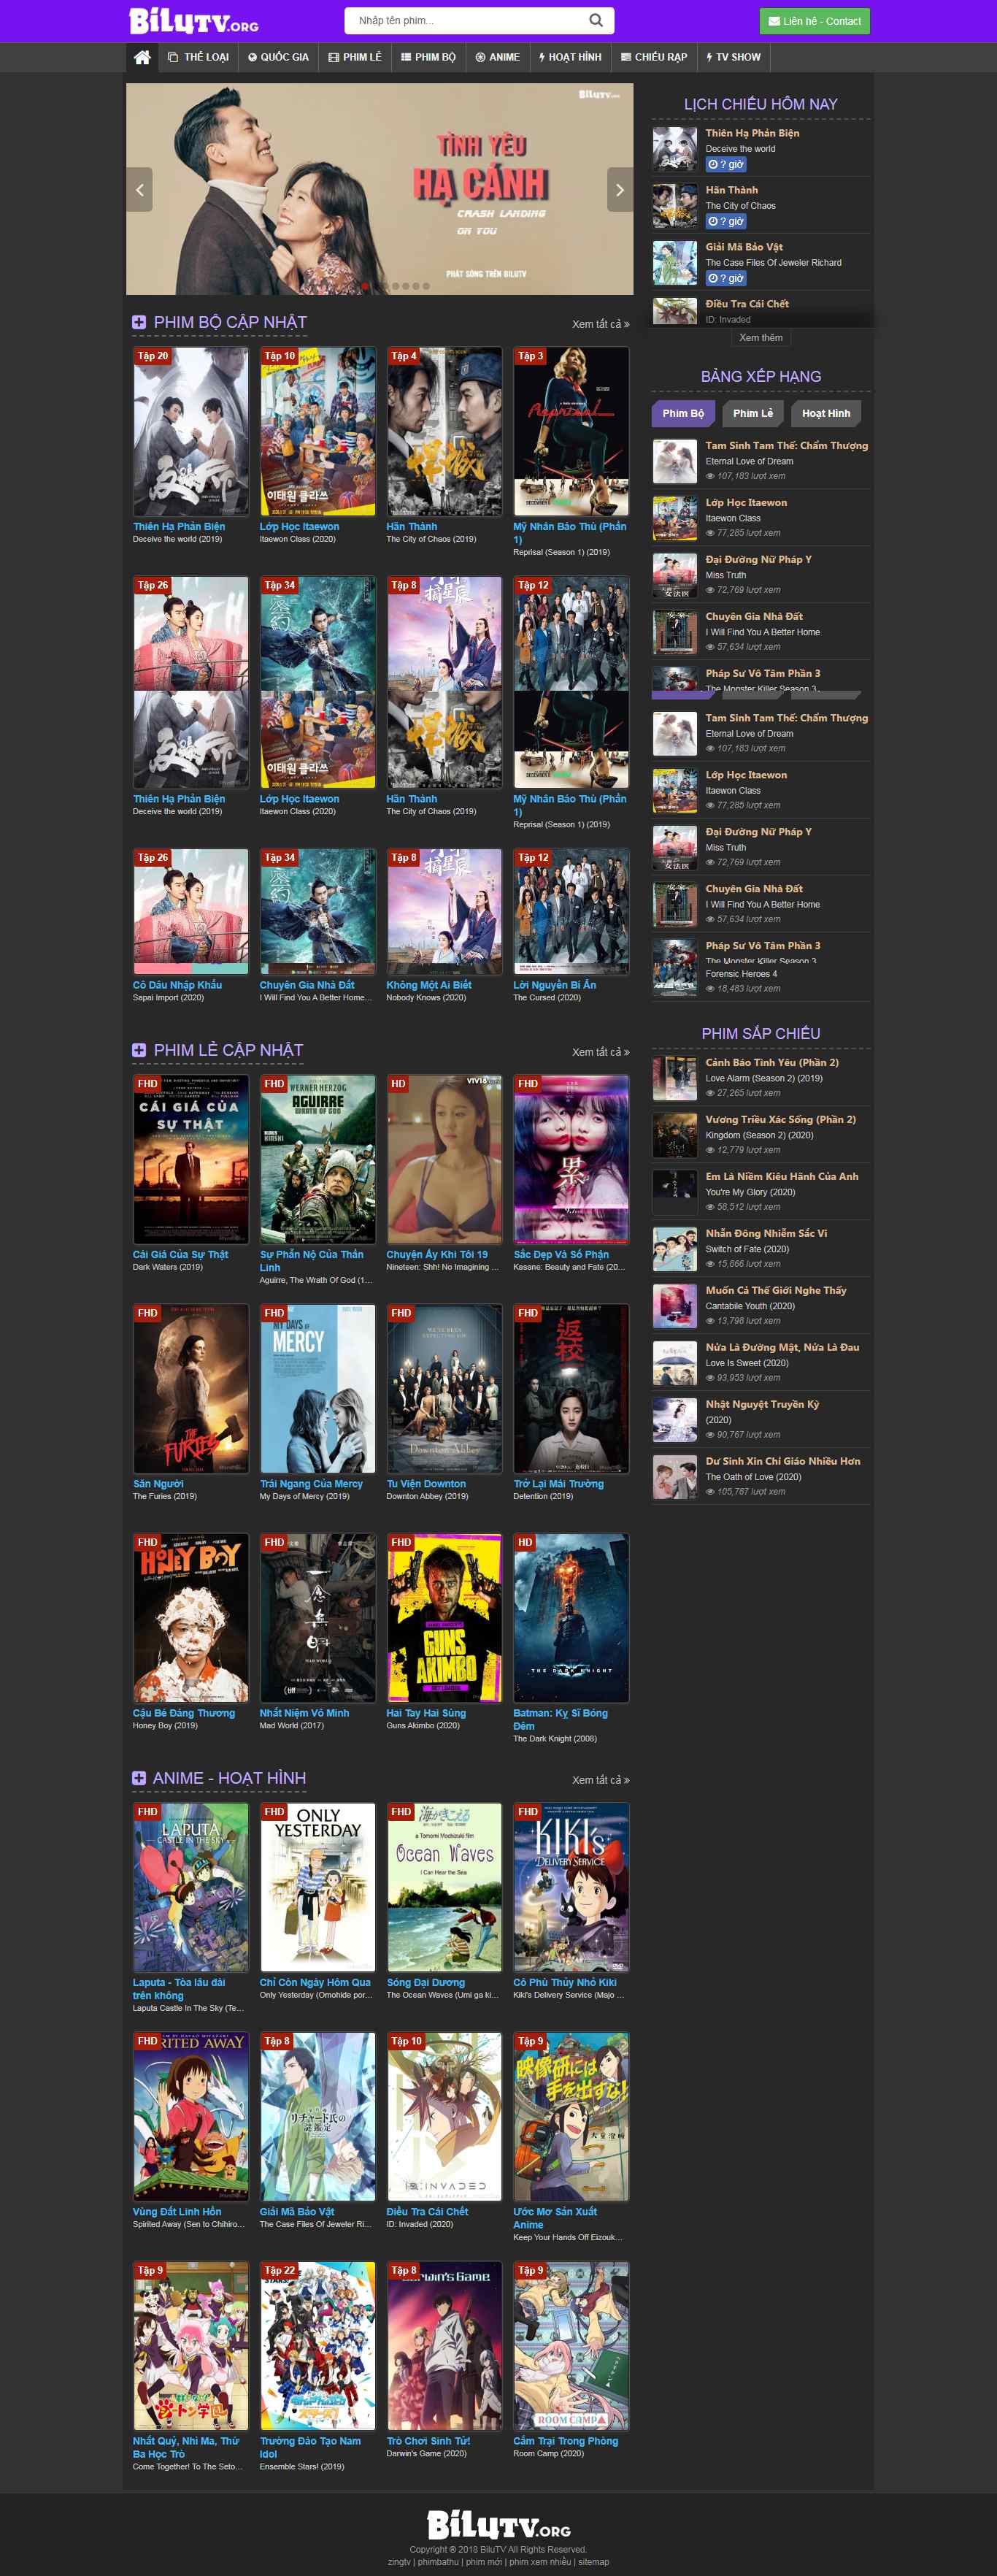Image resolution: width=997 pixels, height=2576 pixels.
Task: Open 'Cảnh Báo Tình Yêu (Phần 2)' upcoming title
Action: (x=772, y=1062)
